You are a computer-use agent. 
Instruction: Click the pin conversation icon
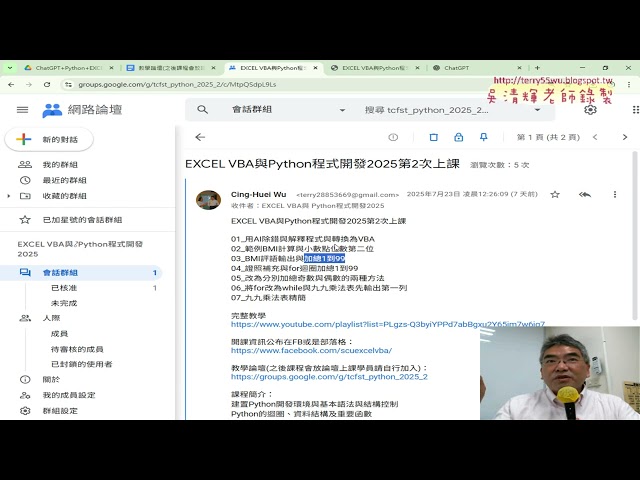484,137
